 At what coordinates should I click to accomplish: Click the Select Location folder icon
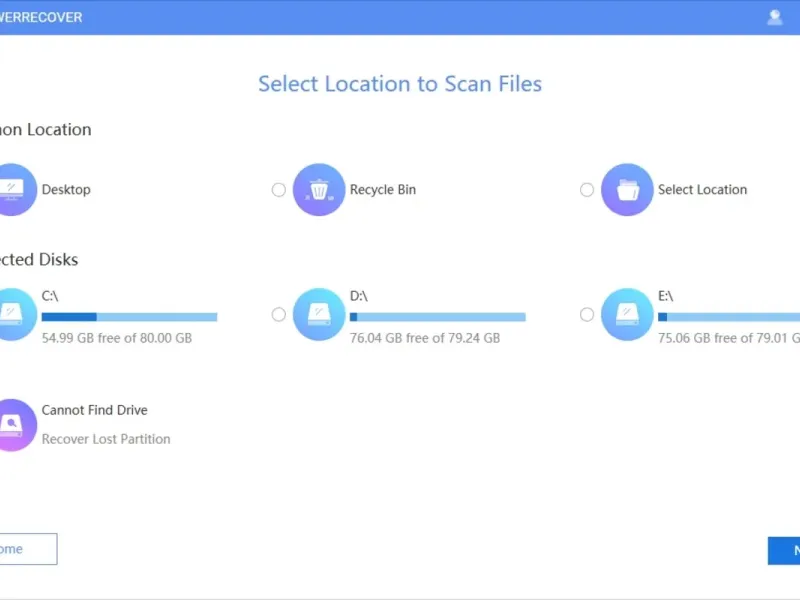(x=627, y=190)
